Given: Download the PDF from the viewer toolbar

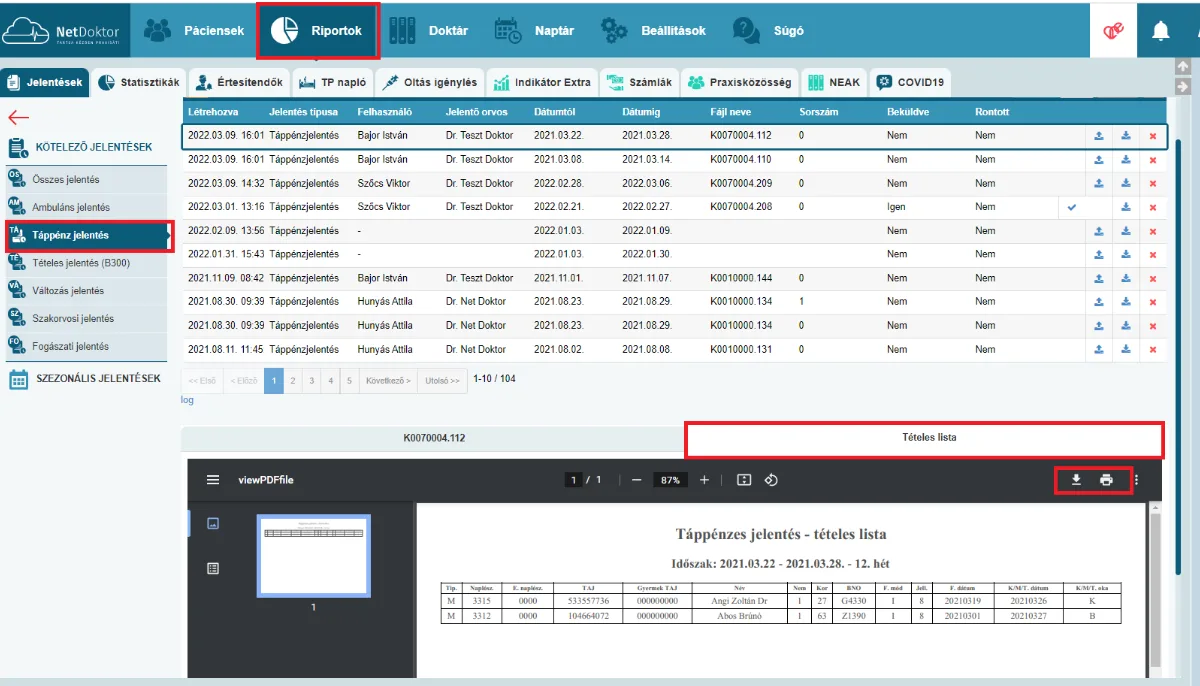Looking at the screenshot, I should point(1076,480).
